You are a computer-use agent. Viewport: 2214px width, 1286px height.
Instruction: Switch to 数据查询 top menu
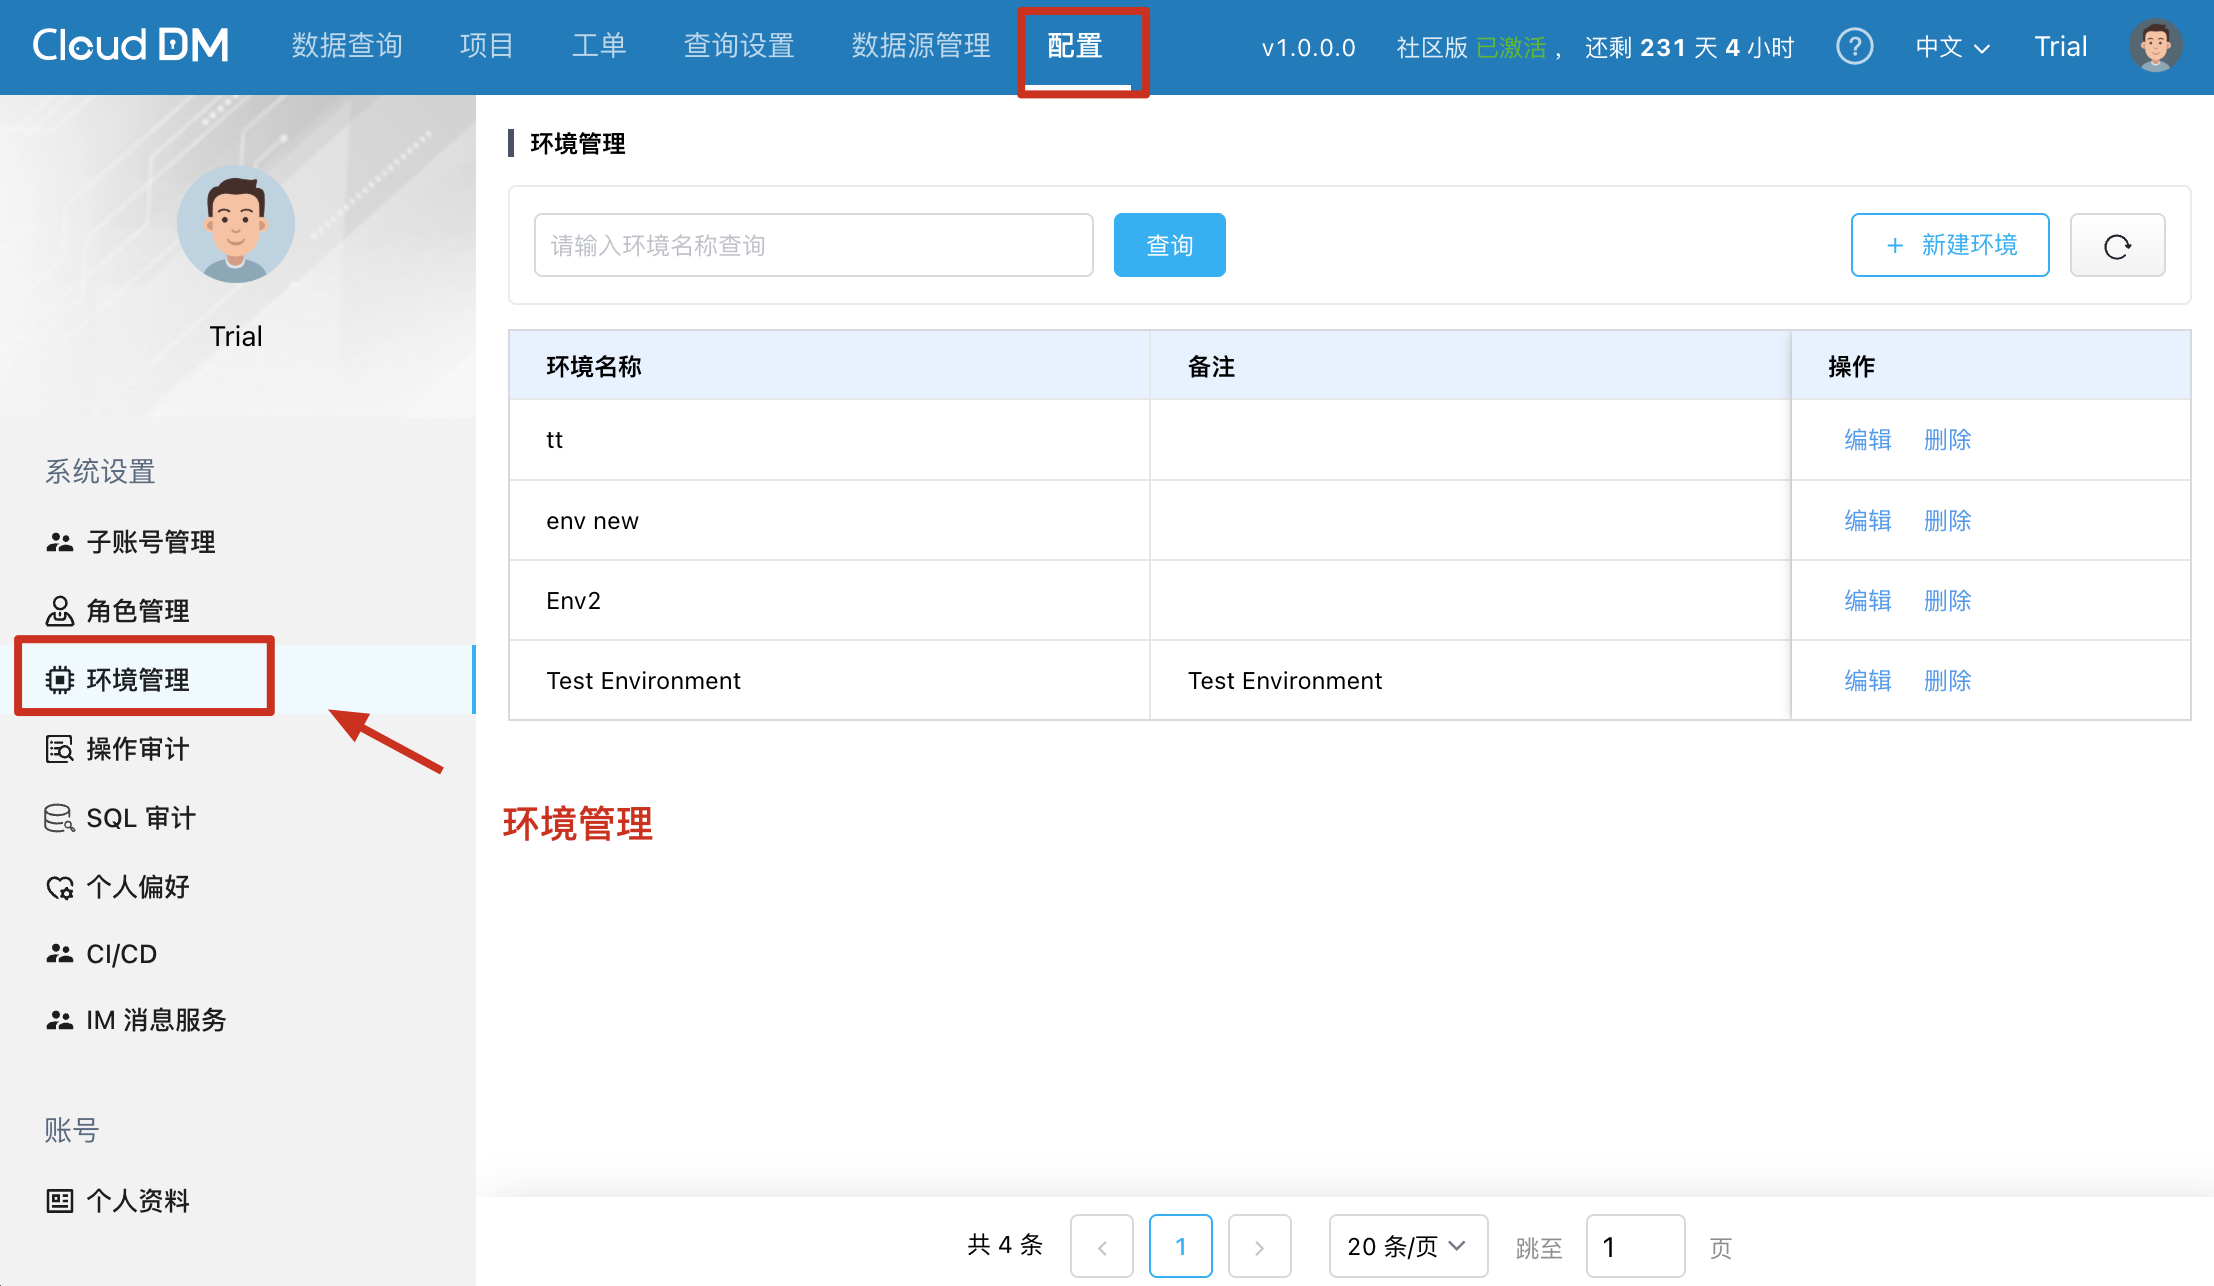pos(347,46)
